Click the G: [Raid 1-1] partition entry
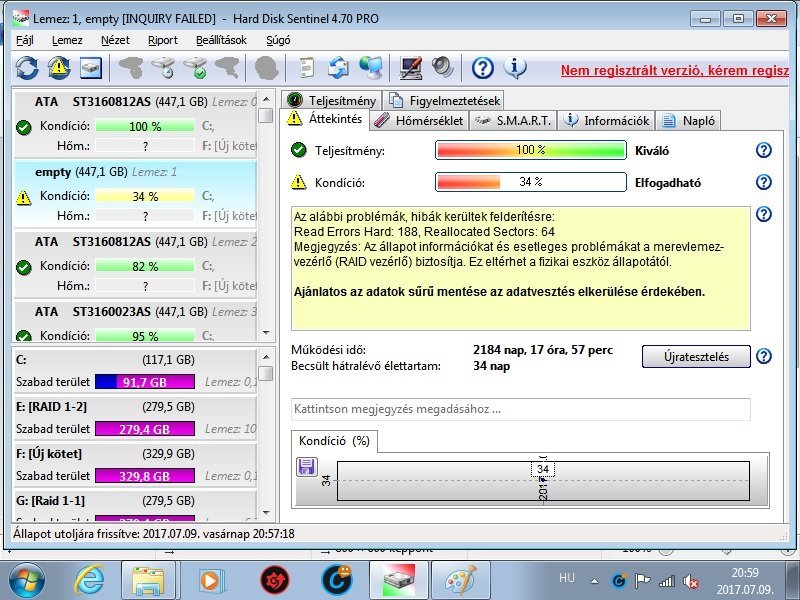The image size is (800, 600). pos(135,506)
